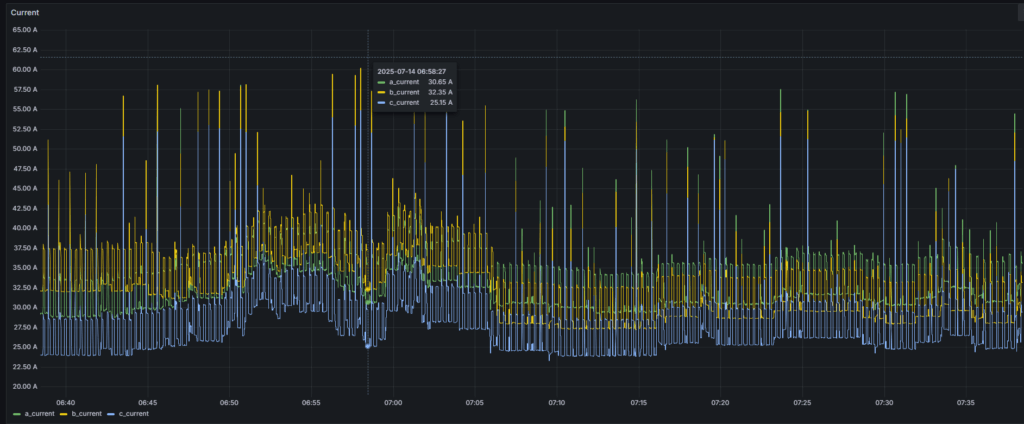Click the 07:15 time axis label

(639, 402)
